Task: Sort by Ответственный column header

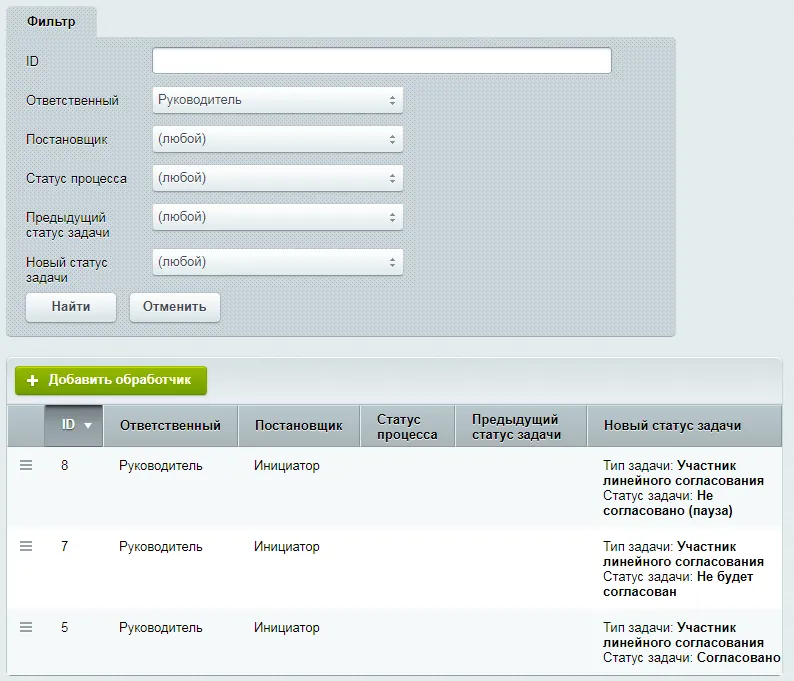Action: point(170,425)
